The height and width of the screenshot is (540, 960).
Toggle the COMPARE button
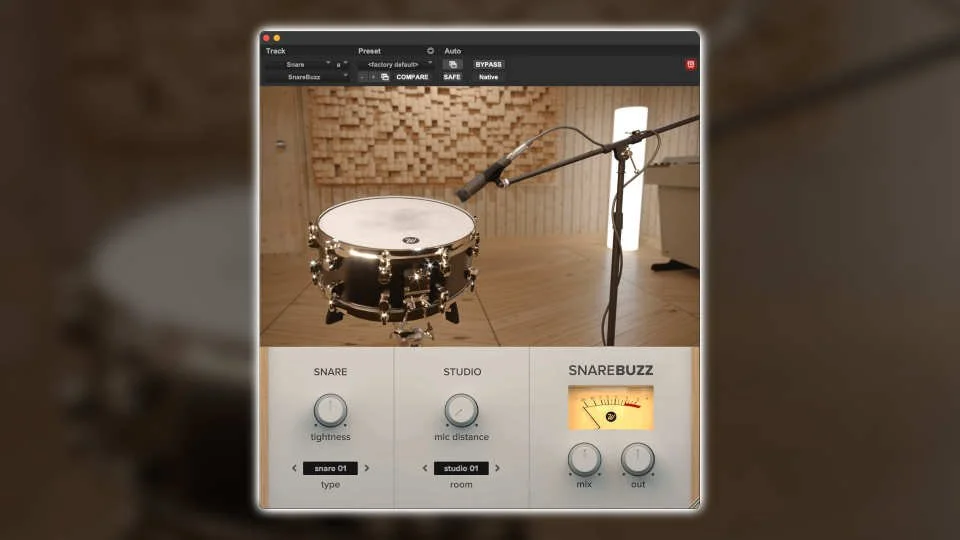point(412,77)
